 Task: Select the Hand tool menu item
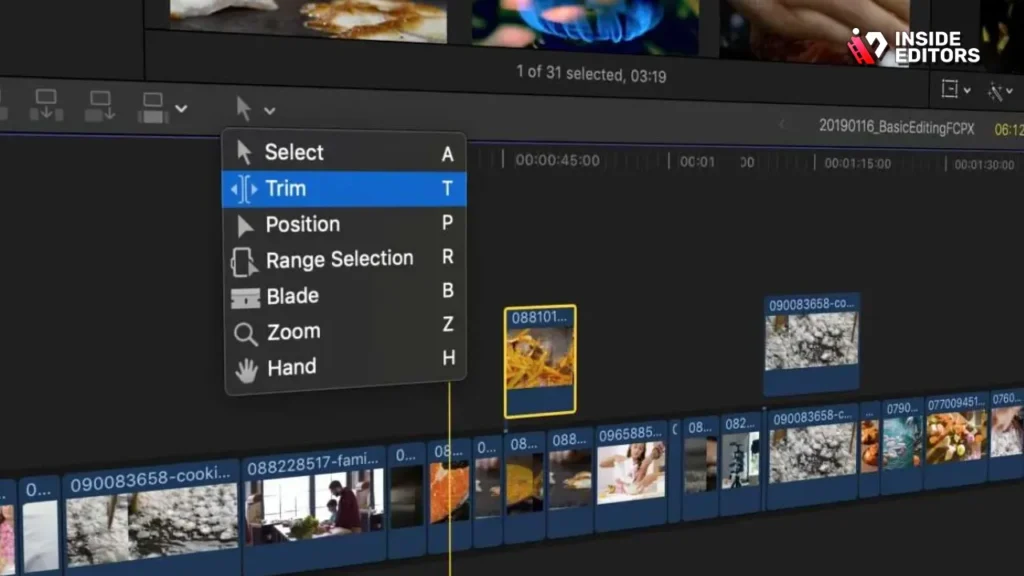coord(345,367)
